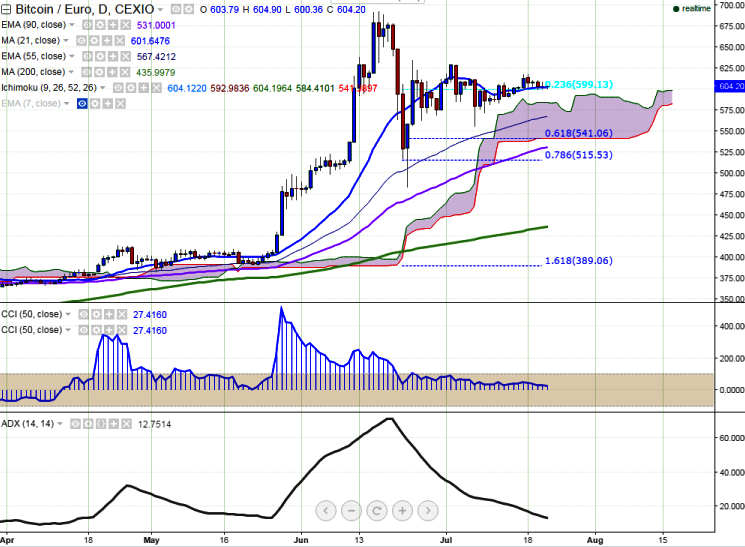745x547 pixels.
Task: Open settings gear for MA (200, close)
Action: pyautogui.click(x=99, y=72)
